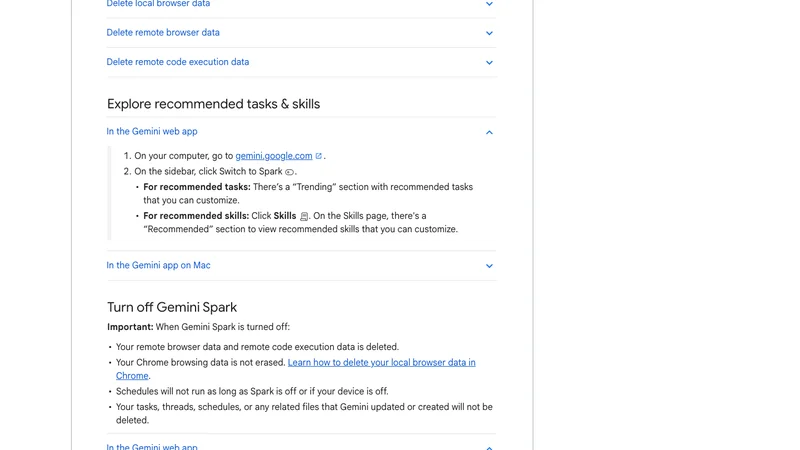Click the Explore recommended tasks & skills heading
Image resolution: width=800 pixels, height=450 pixels.
[213, 104]
